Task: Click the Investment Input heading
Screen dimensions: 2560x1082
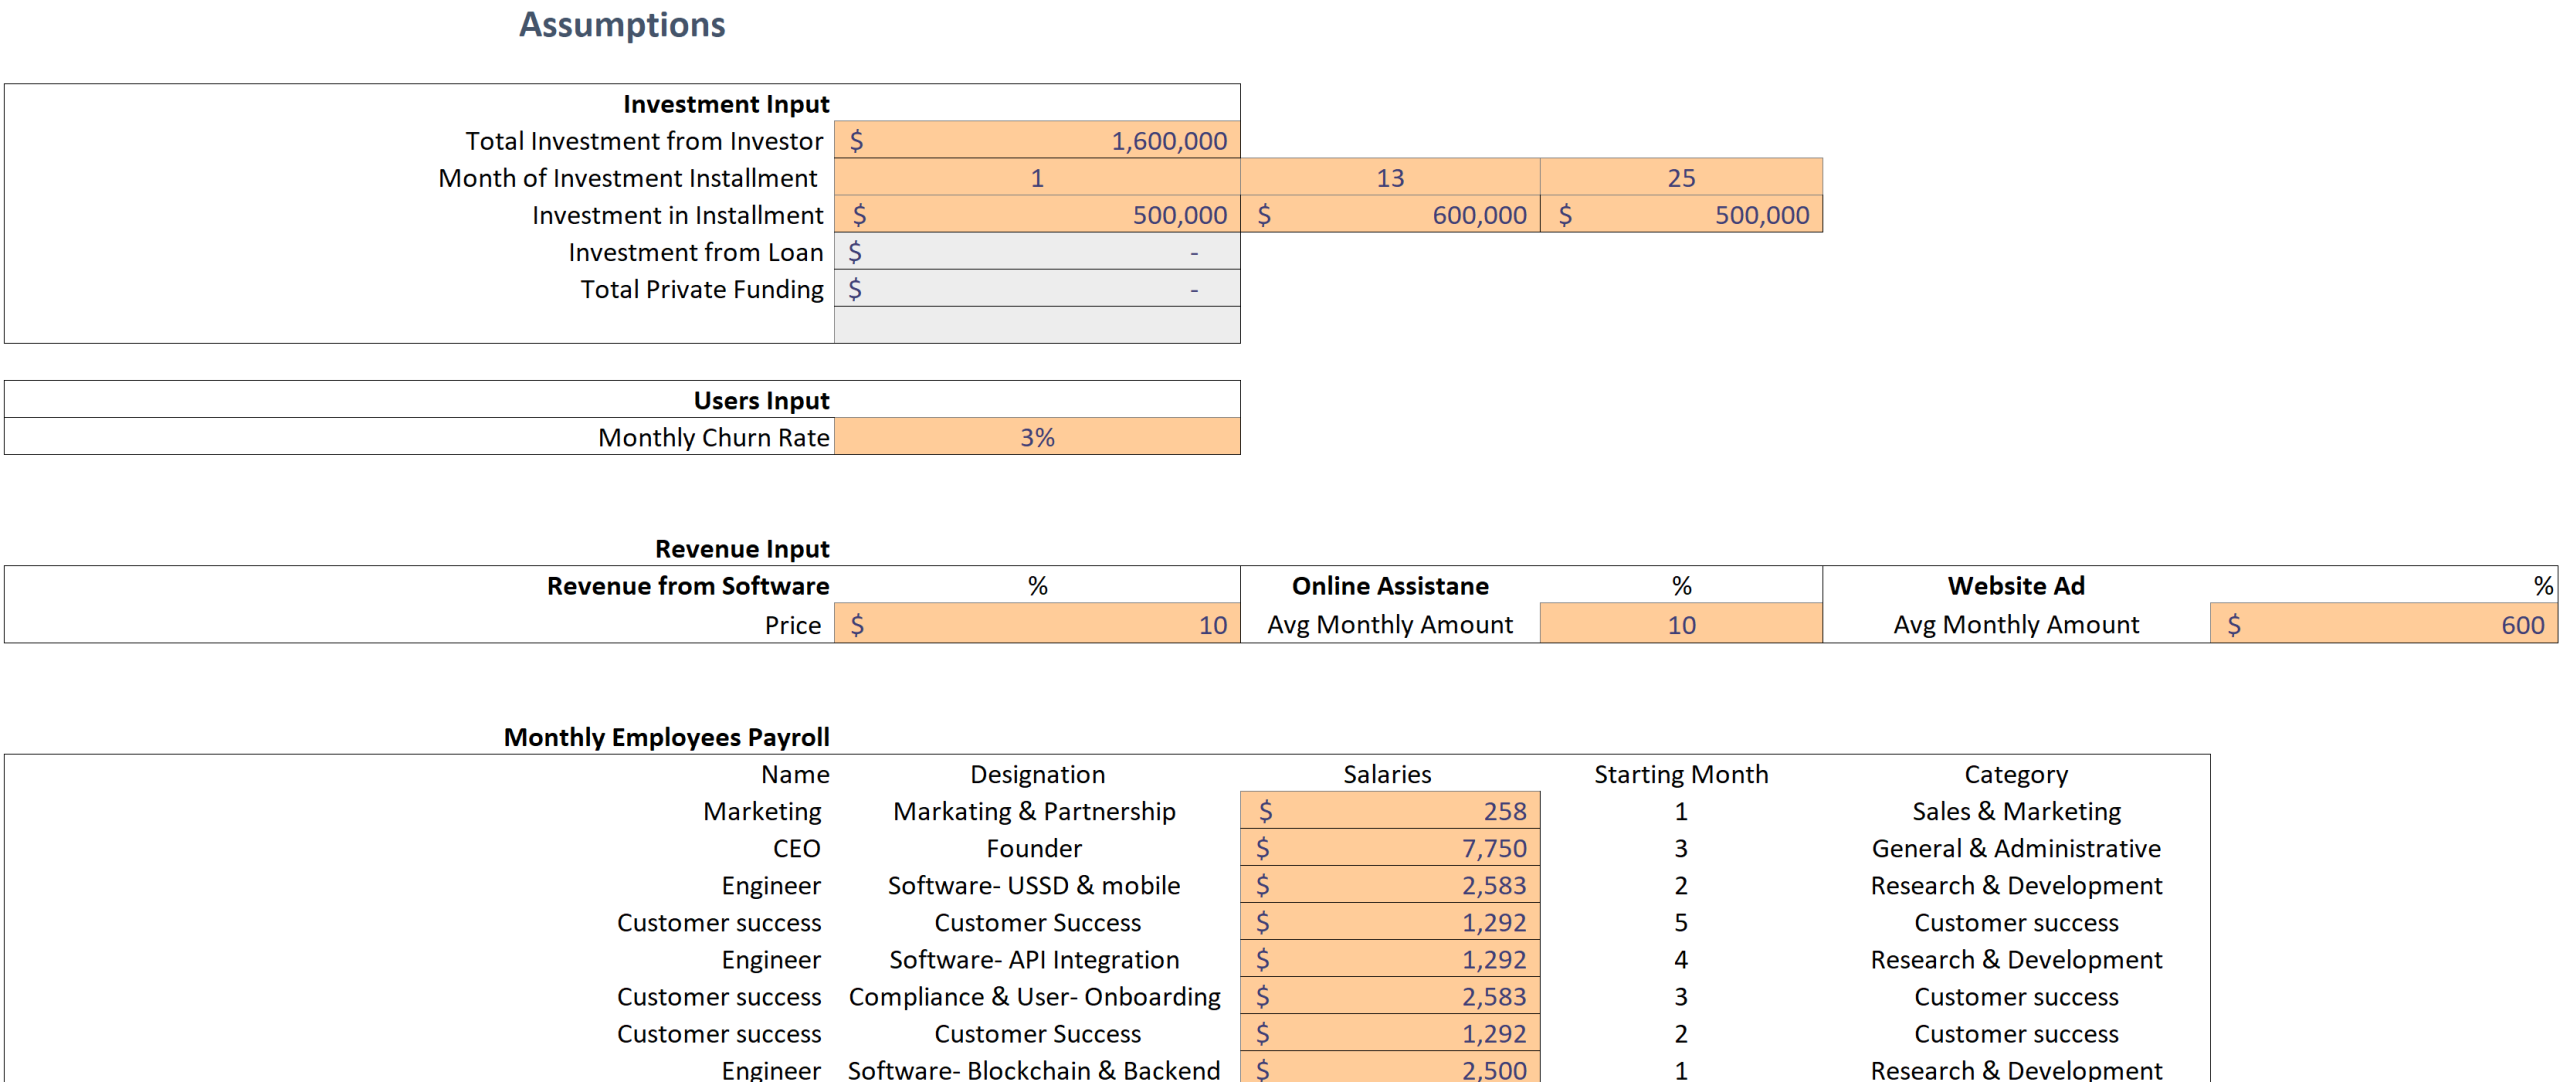Action: tap(726, 104)
